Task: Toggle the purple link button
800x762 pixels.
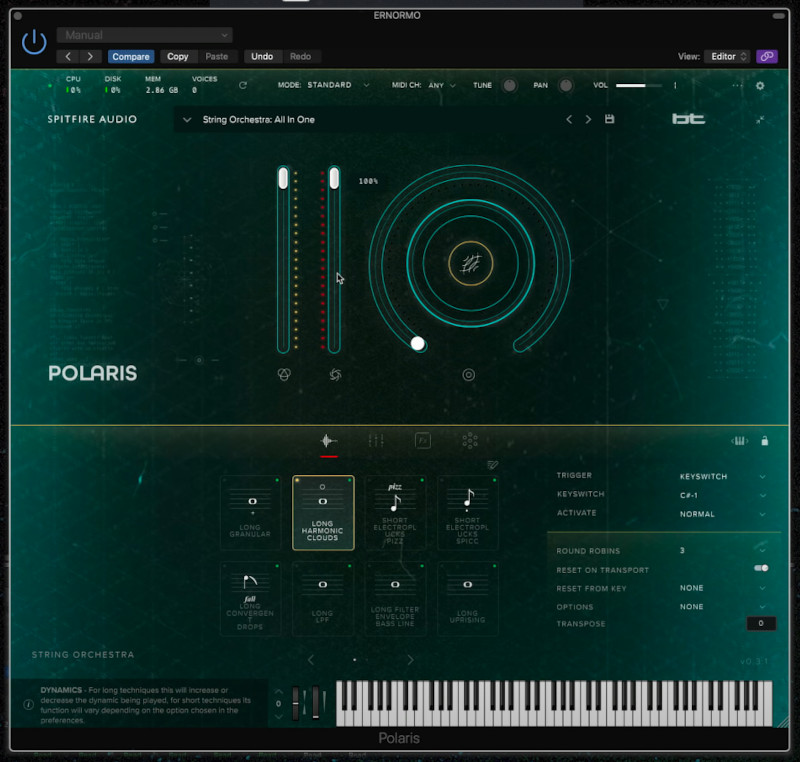Action: 766,57
